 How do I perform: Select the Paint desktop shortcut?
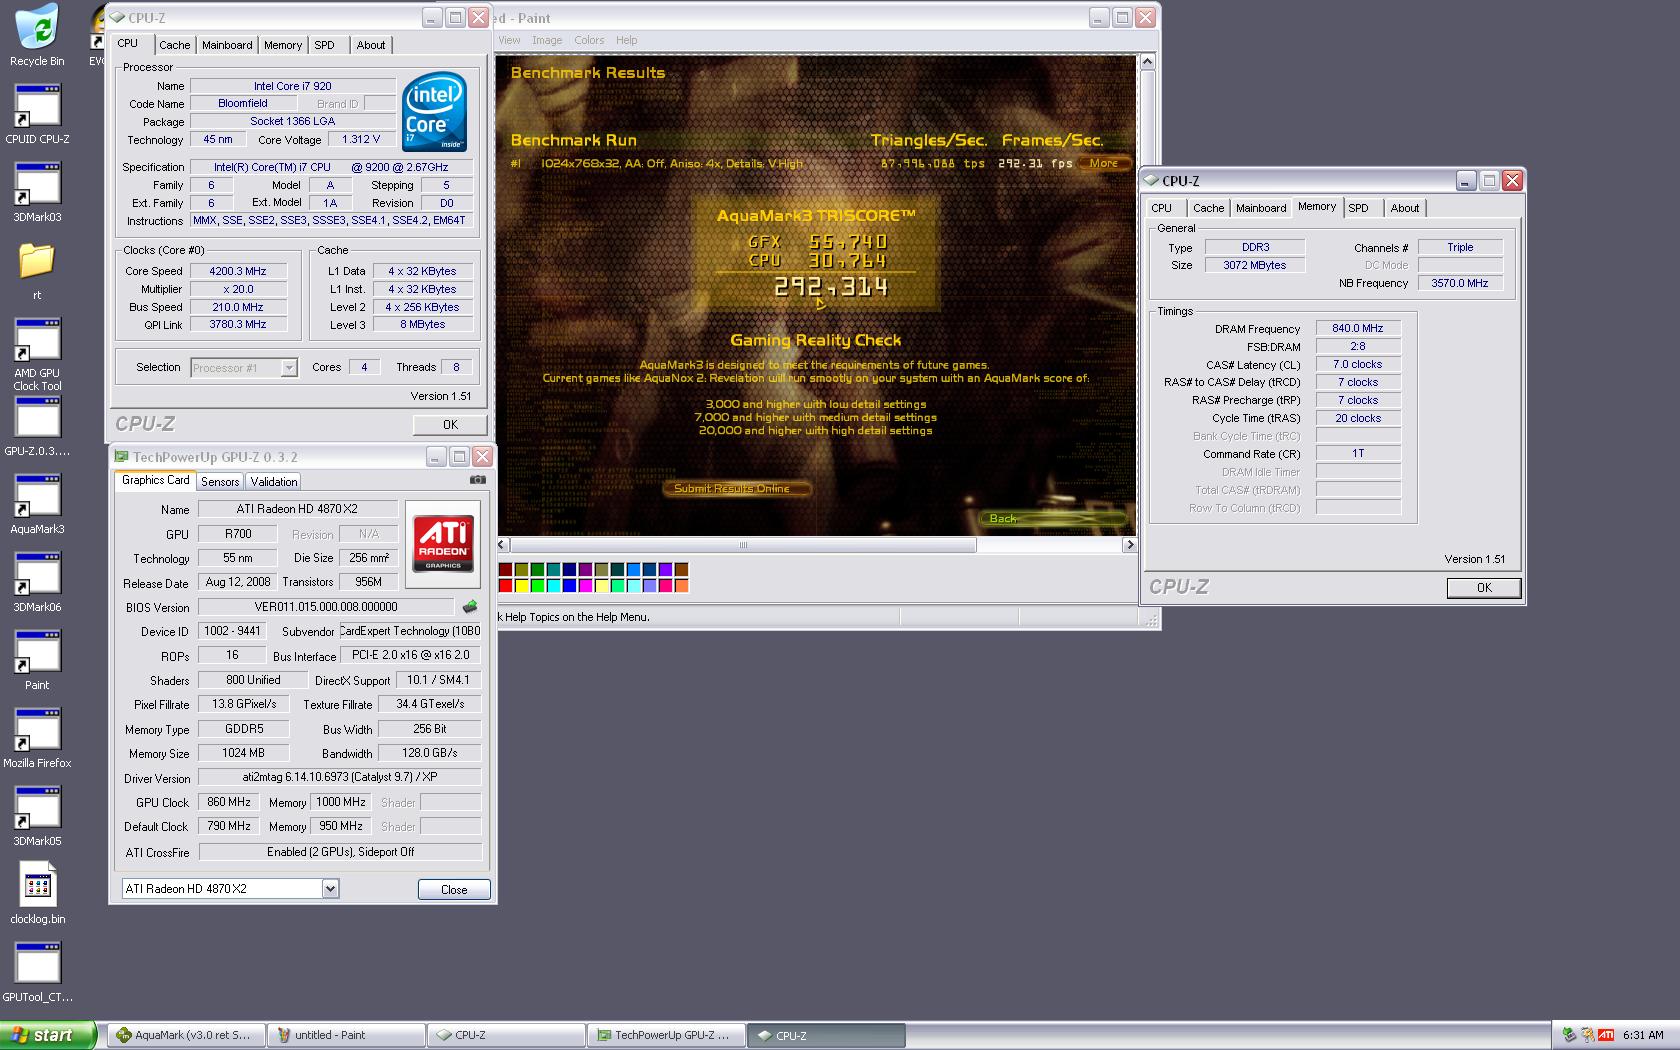(37, 659)
